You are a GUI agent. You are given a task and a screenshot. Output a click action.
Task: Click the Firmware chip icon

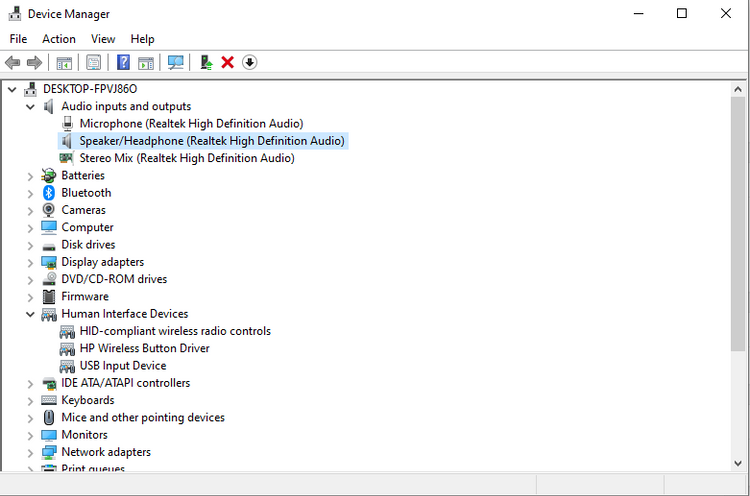click(49, 297)
